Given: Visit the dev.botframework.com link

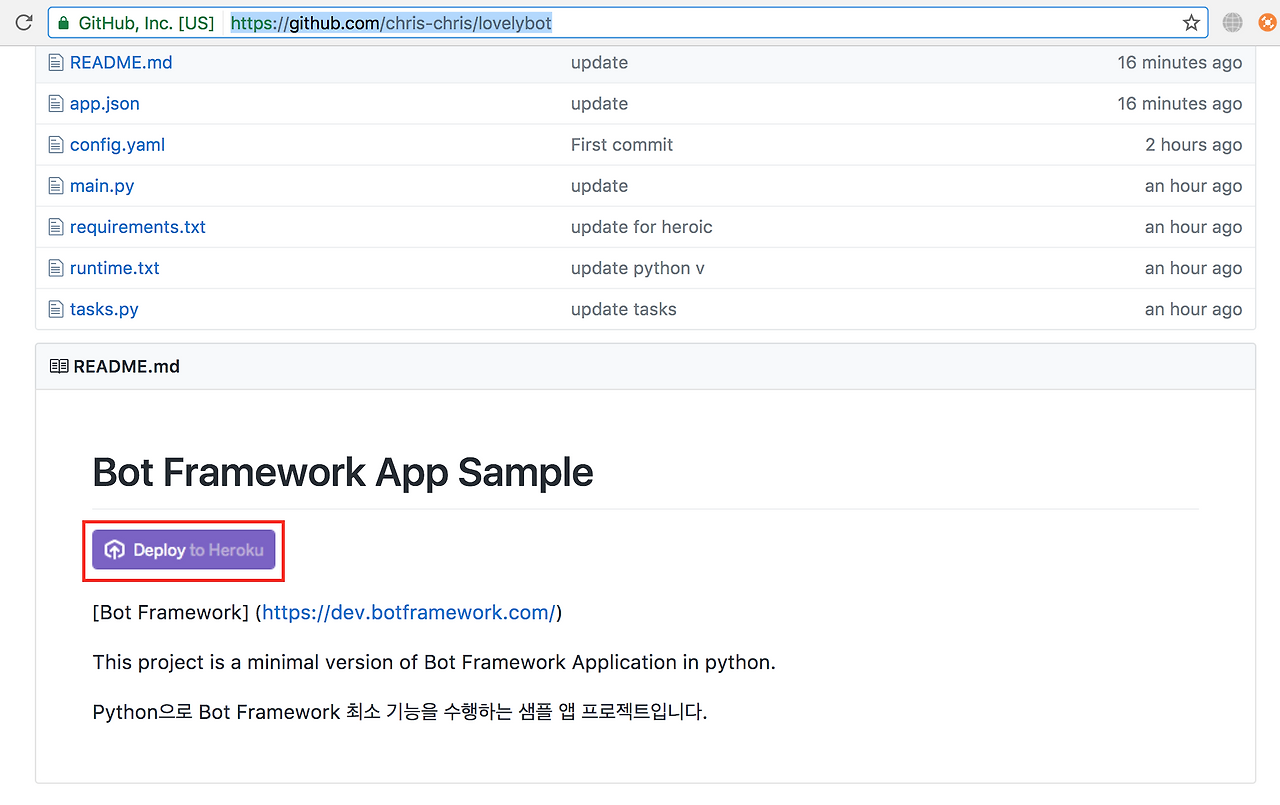Looking at the screenshot, I should click(408, 612).
